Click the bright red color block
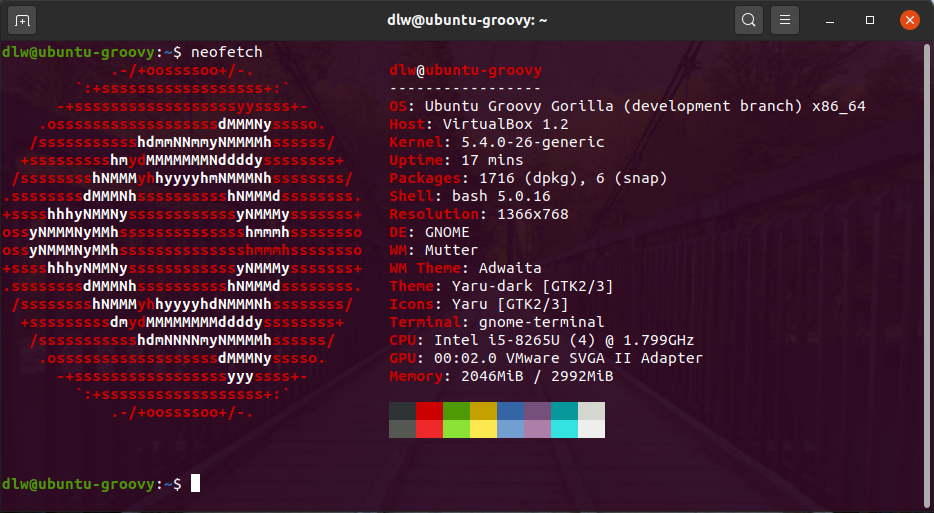Viewport: 934px width, 513px height. (429, 429)
